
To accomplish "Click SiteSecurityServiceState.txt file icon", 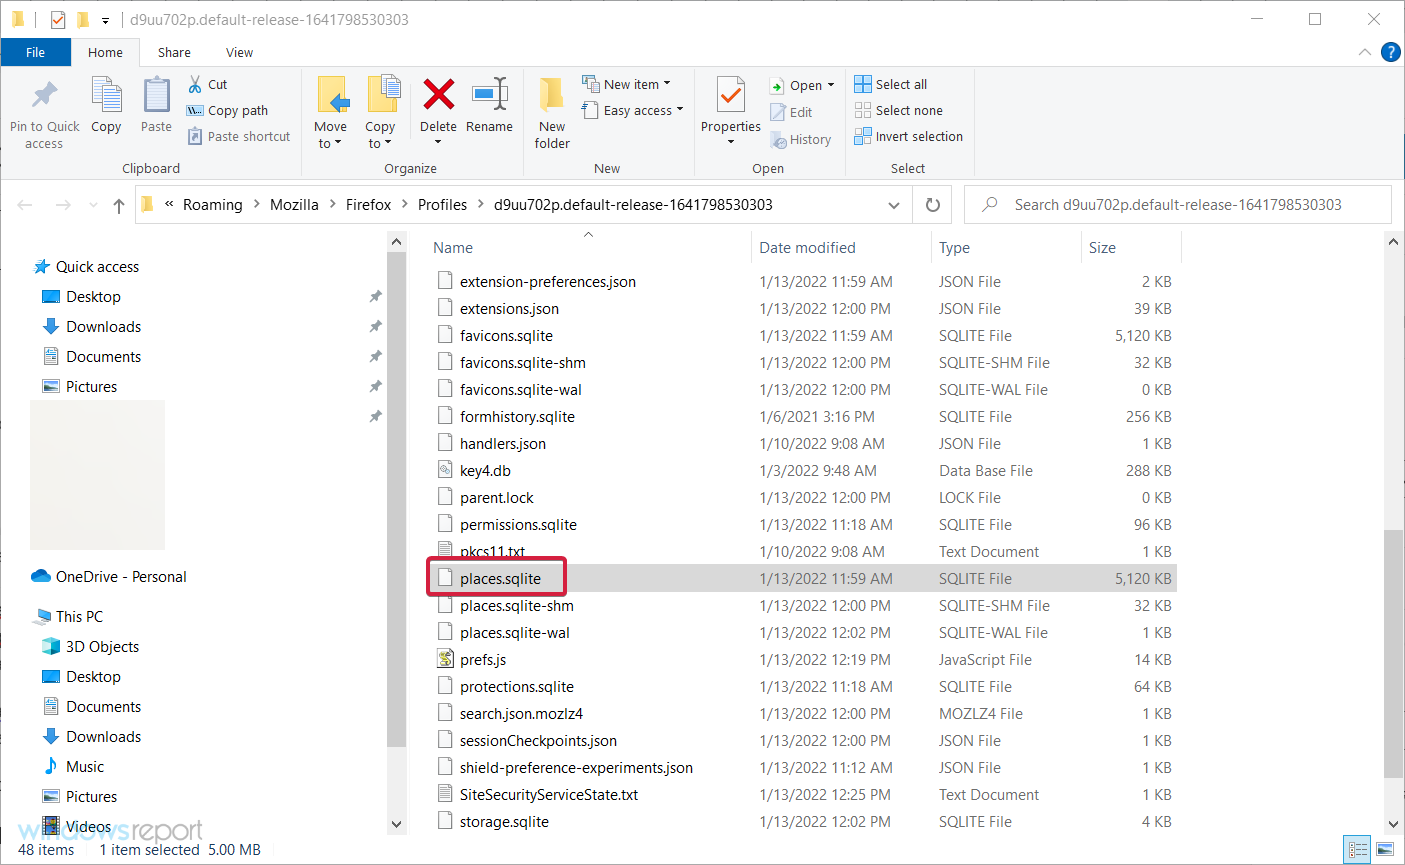I will coord(446,794).
